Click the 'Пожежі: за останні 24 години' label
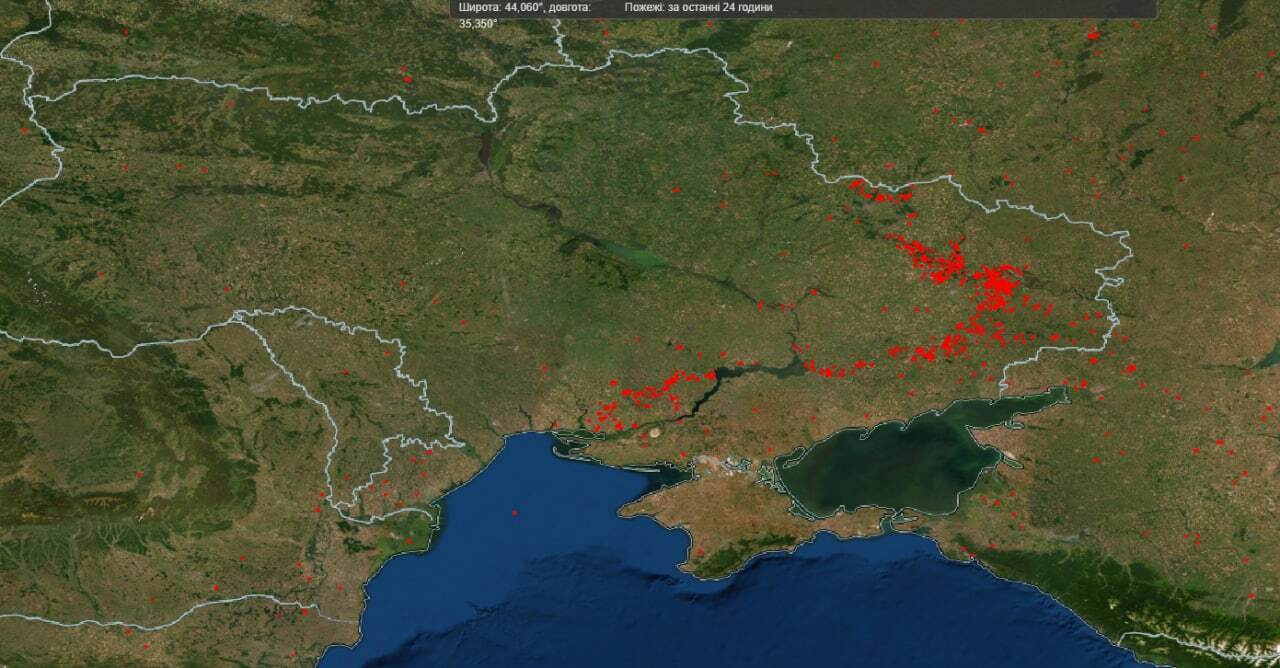 pyautogui.click(x=698, y=7)
